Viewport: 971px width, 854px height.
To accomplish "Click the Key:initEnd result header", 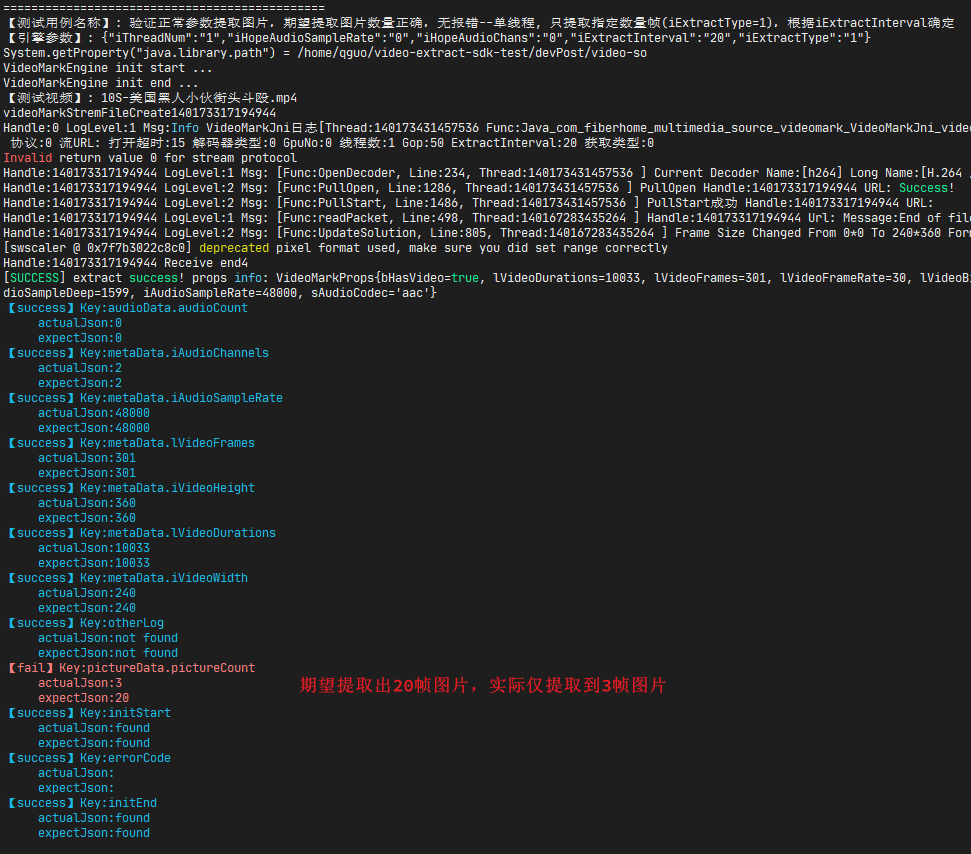I will pos(82,803).
